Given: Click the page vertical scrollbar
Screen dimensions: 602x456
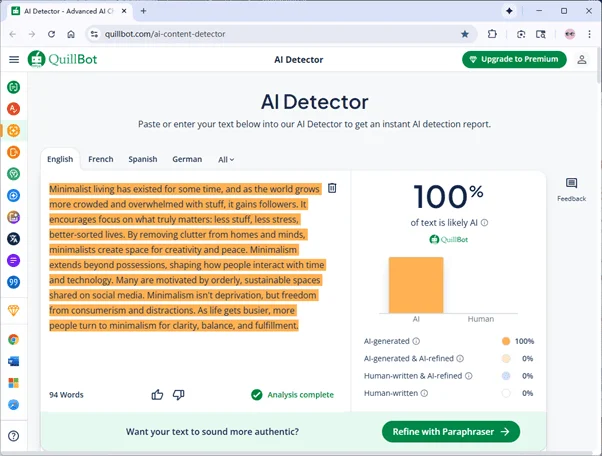Looking at the screenshot, I should click(x=599, y=65).
